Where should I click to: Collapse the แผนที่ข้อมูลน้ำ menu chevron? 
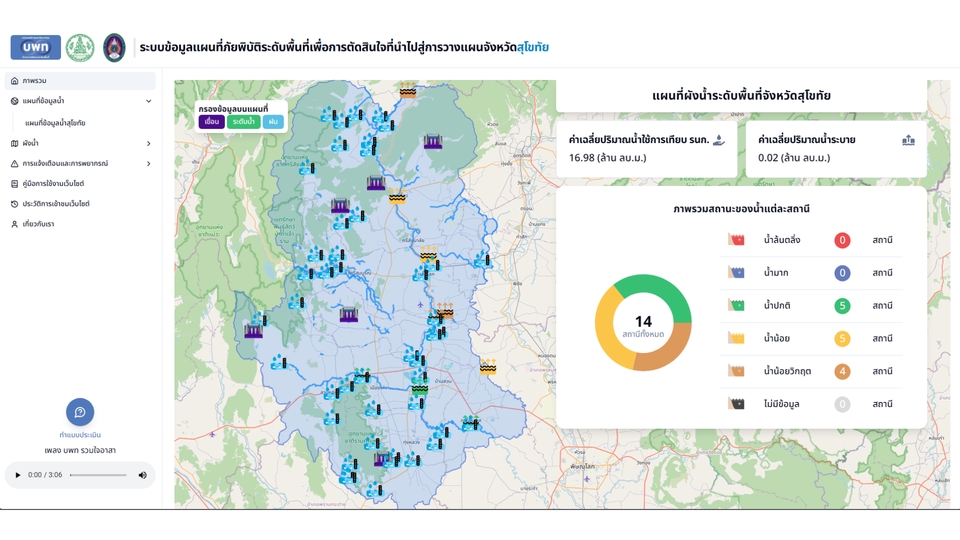point(149,101)
